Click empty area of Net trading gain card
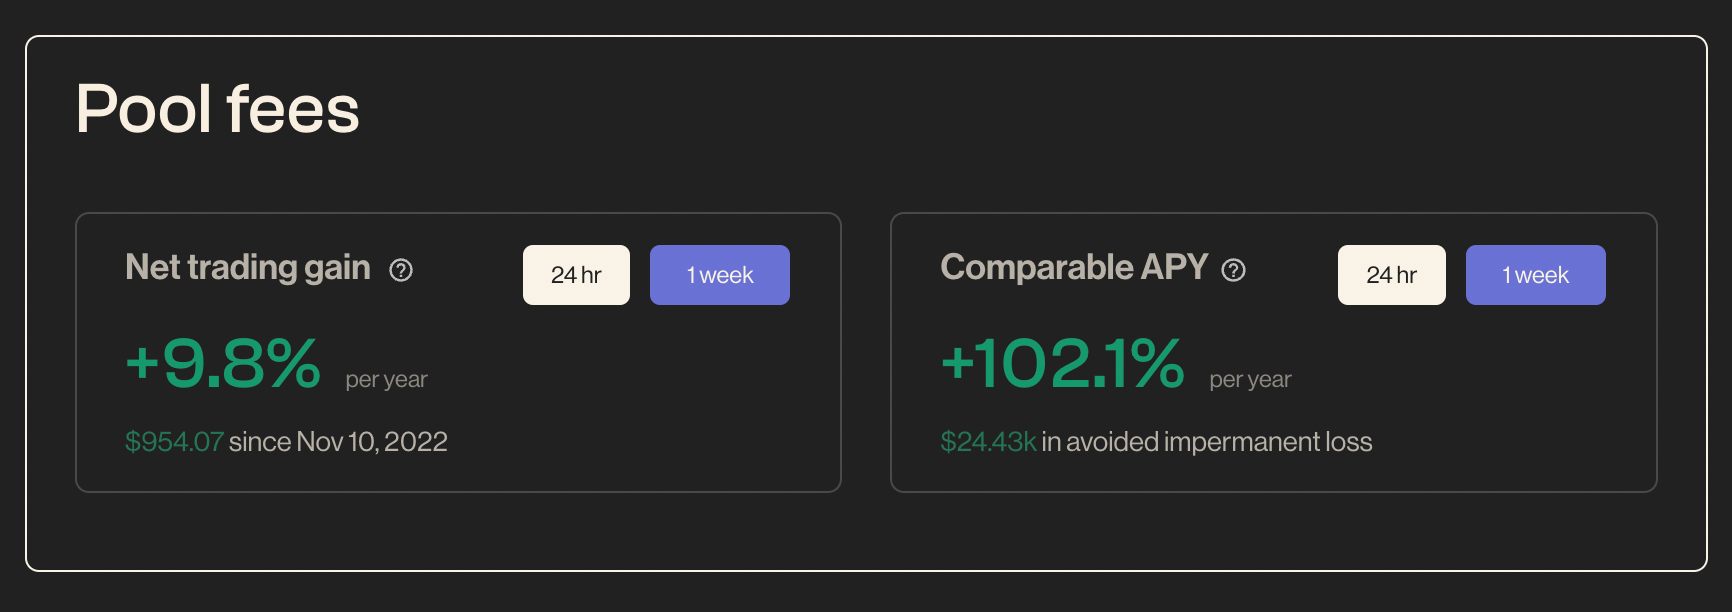 point(640,400)
